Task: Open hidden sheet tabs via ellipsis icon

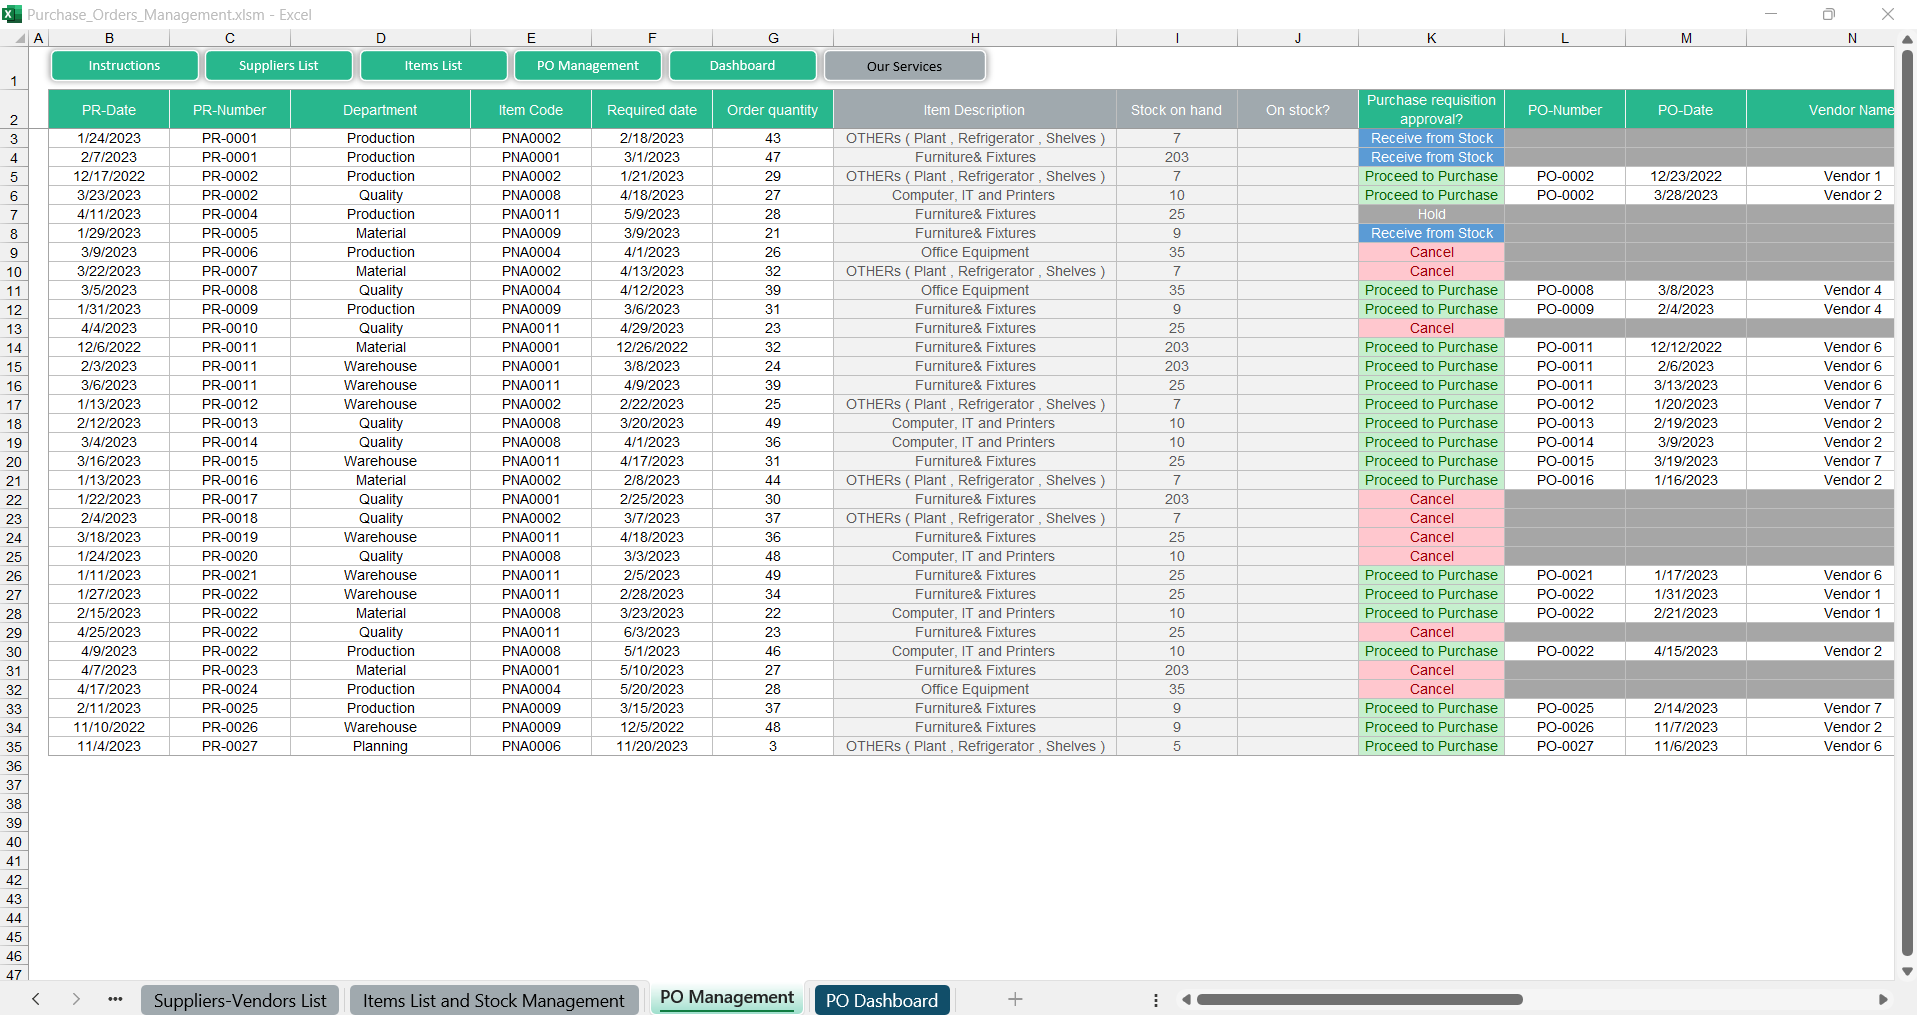Action: point(115,999)
